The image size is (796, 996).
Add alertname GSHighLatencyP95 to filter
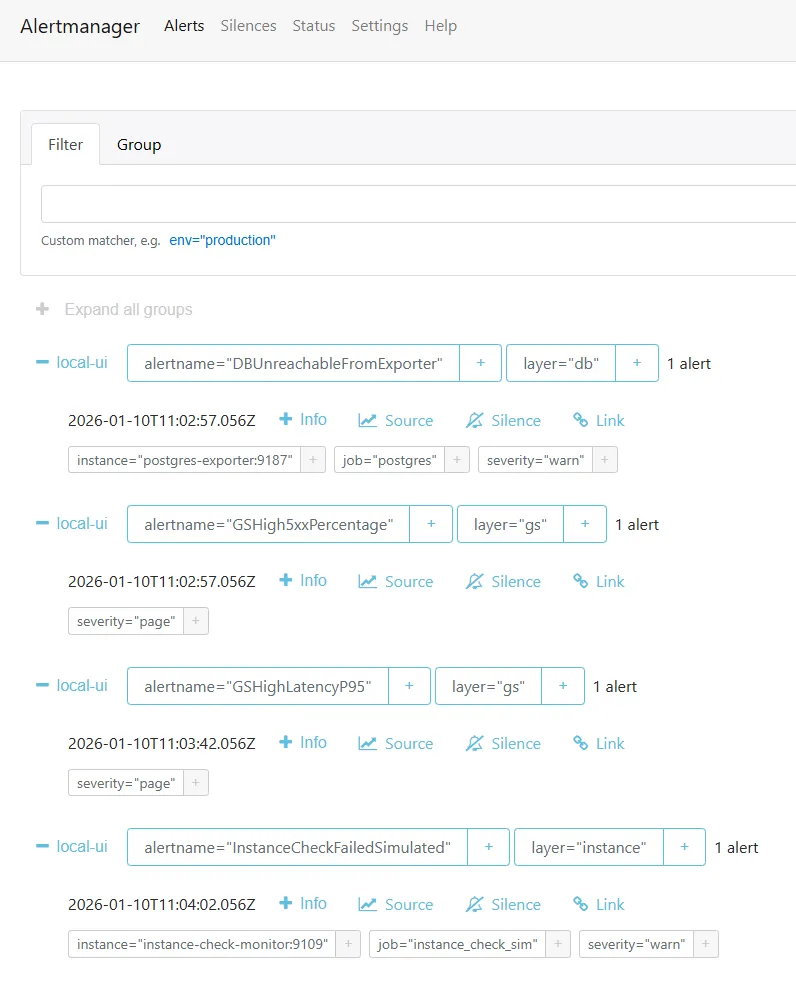point(410,686)
